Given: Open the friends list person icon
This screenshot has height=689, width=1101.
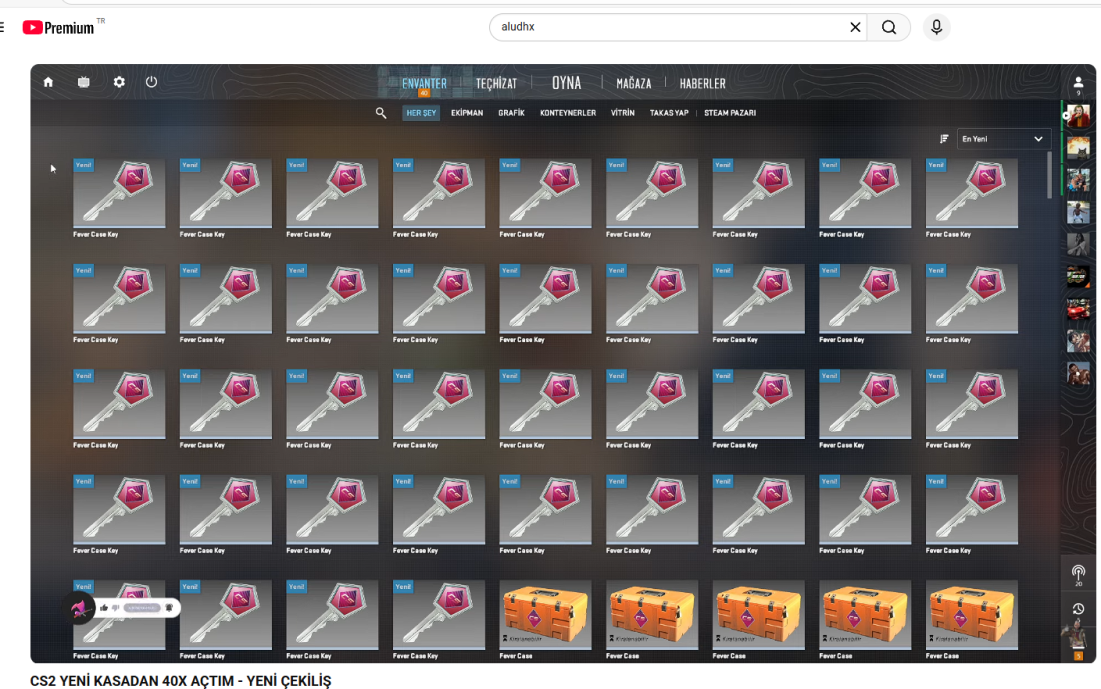Looking at the screenshot, I should pos(1079,83).
